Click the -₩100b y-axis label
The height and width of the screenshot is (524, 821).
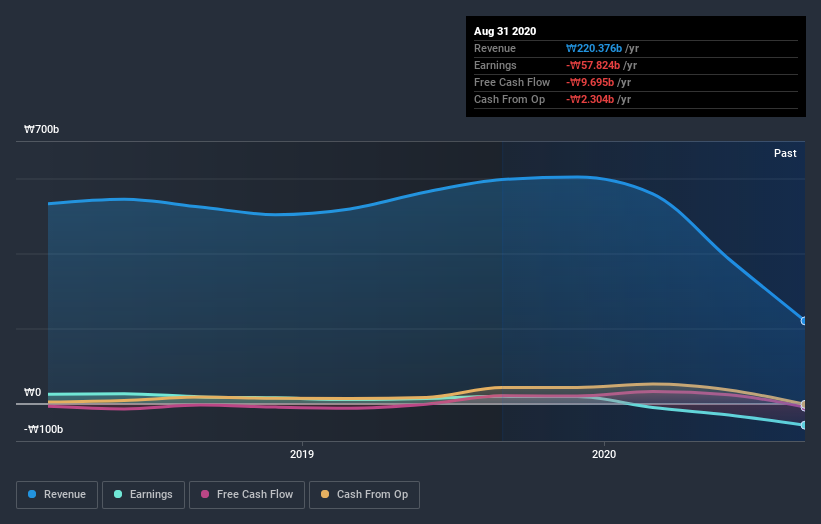tap(43, 429)
